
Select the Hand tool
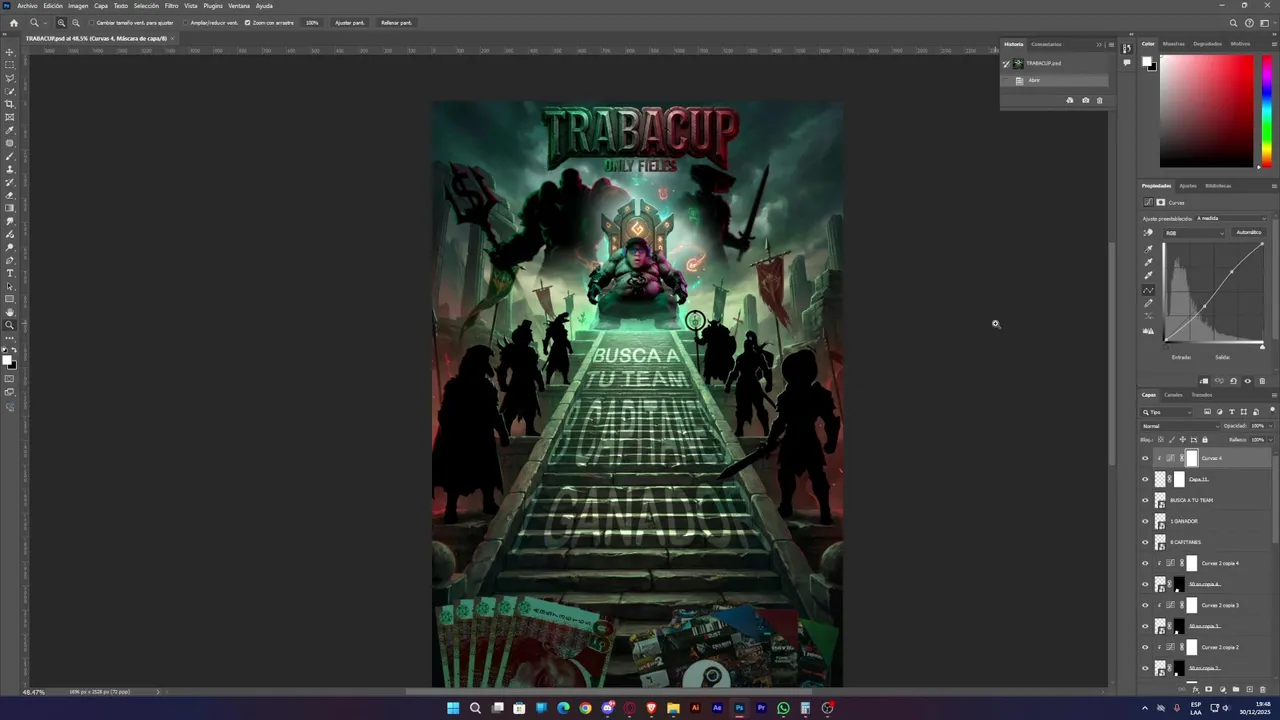click(x=10, y=312)
